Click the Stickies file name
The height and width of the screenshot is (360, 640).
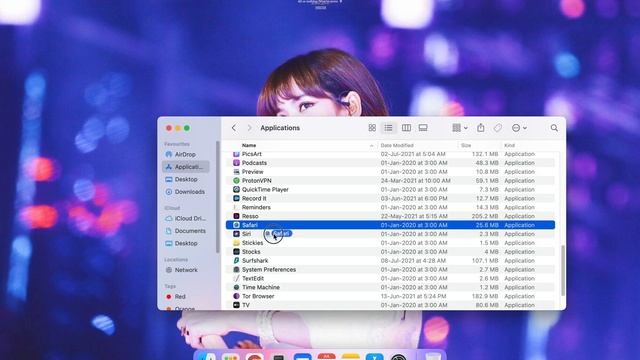(x=253, y=243)
